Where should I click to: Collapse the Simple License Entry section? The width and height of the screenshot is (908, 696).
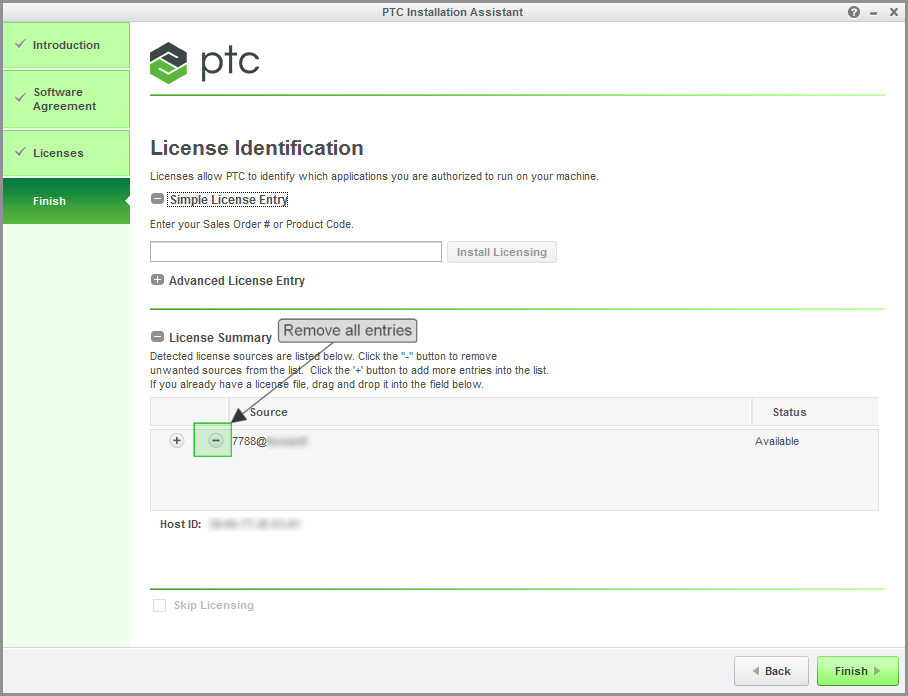point(157,199)
